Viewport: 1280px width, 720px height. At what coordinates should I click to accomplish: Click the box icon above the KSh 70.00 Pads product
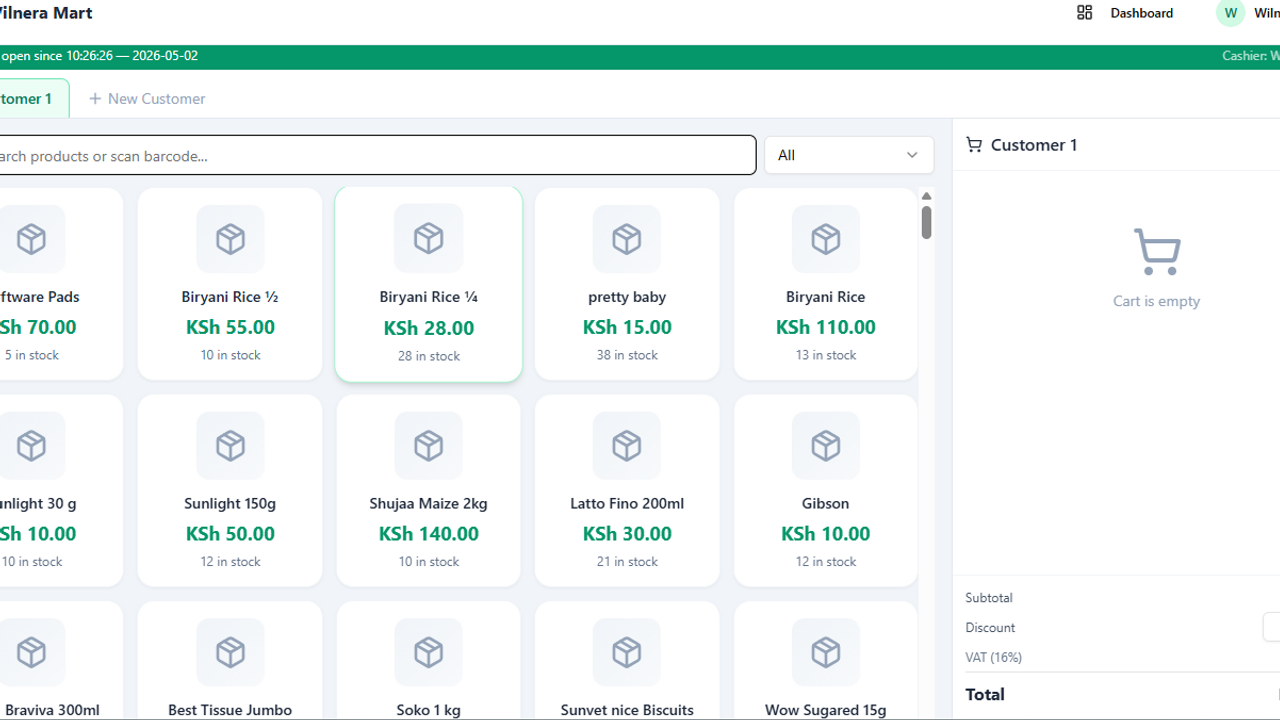click(32, 239)
